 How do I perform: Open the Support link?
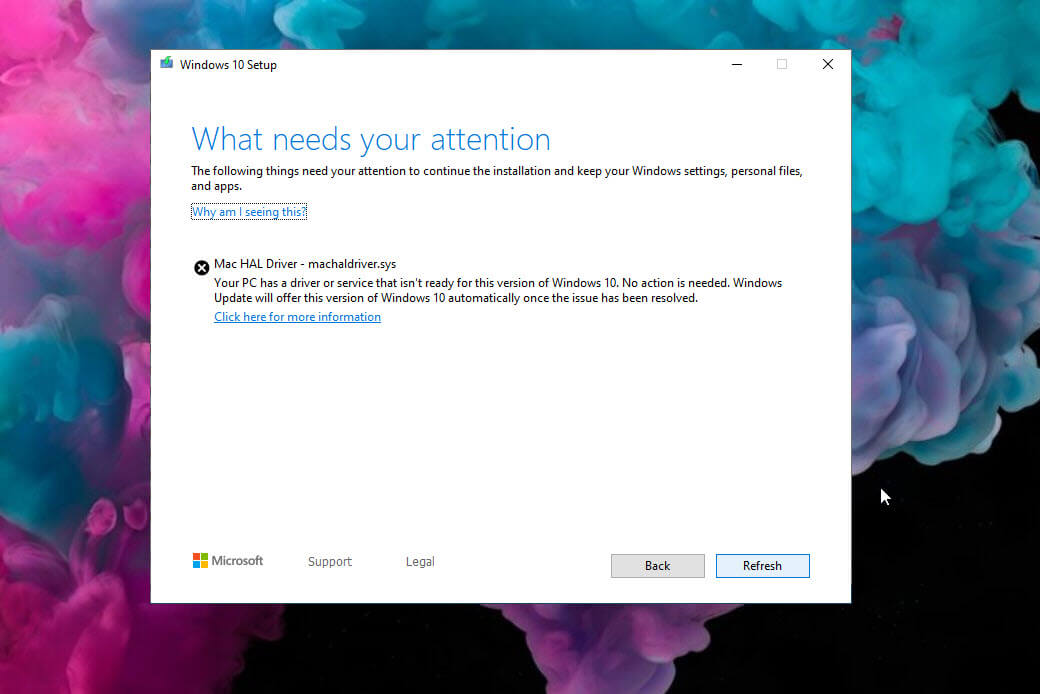(x=330, y=562)
